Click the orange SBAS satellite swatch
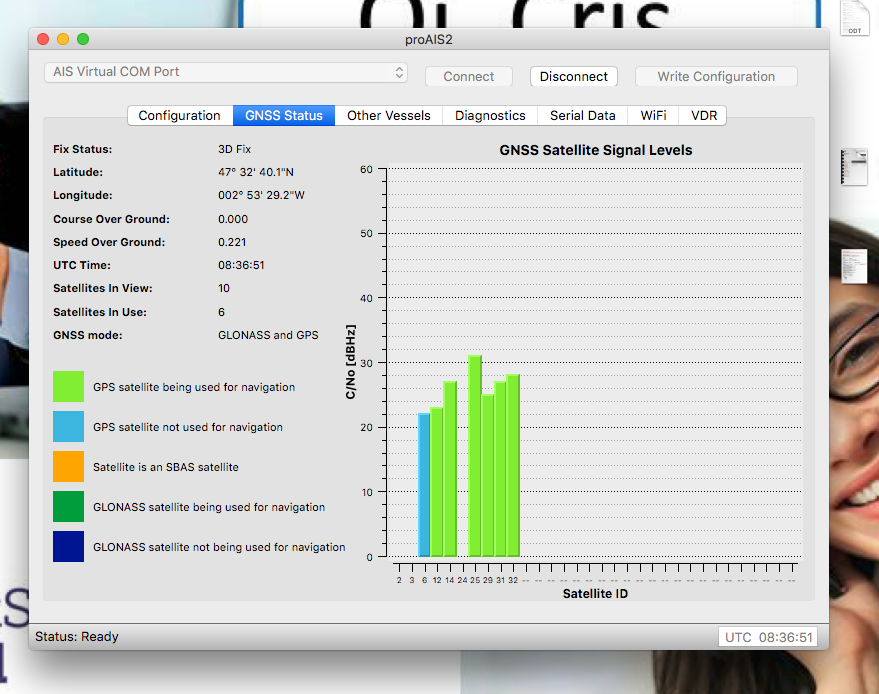879x694 pixels. (x=68, y=466)
